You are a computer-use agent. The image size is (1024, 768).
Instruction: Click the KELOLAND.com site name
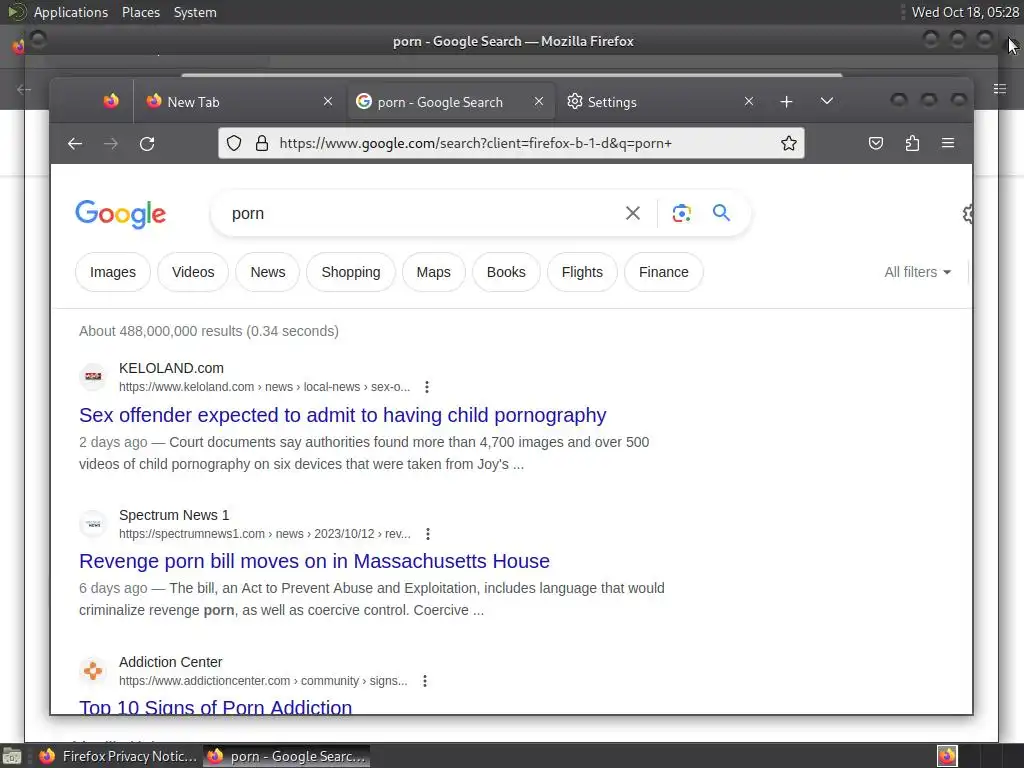click(x=171, y=368)
